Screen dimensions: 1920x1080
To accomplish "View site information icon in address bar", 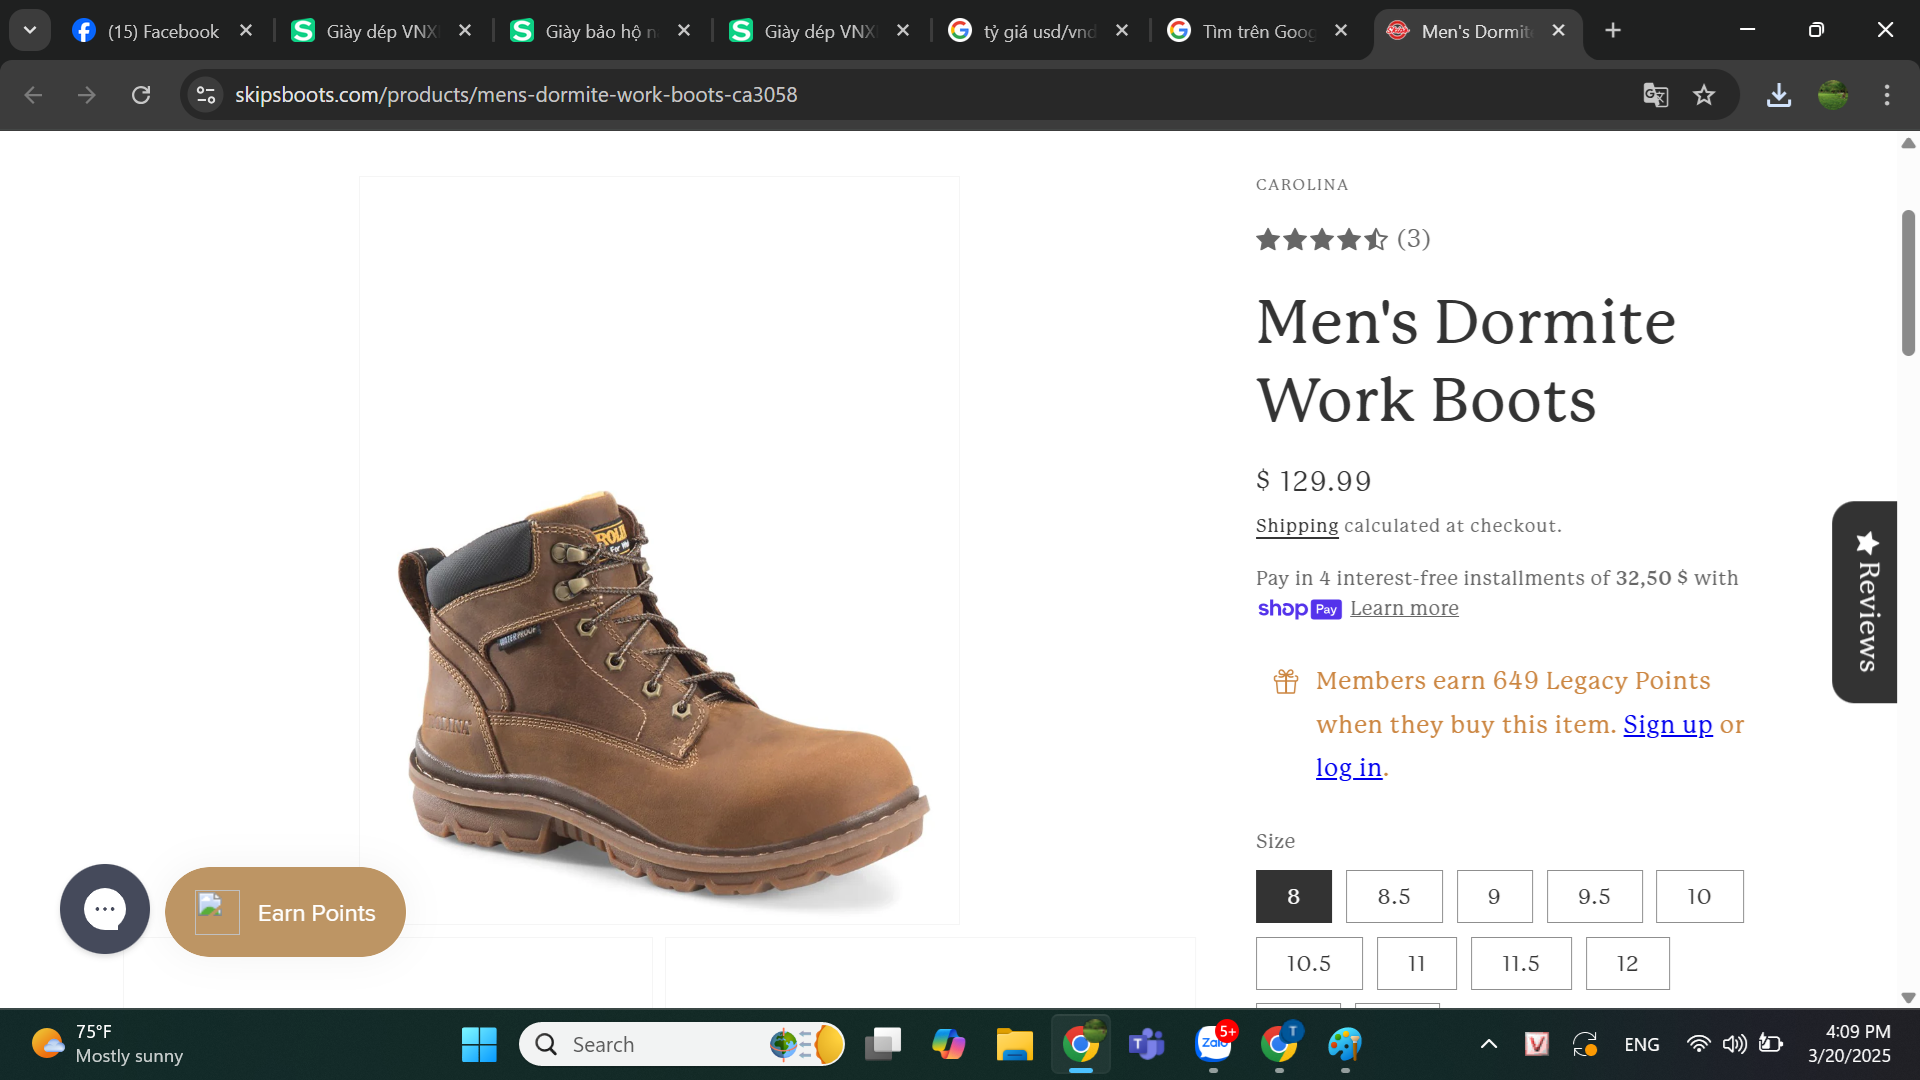I will tap(206, 95).
